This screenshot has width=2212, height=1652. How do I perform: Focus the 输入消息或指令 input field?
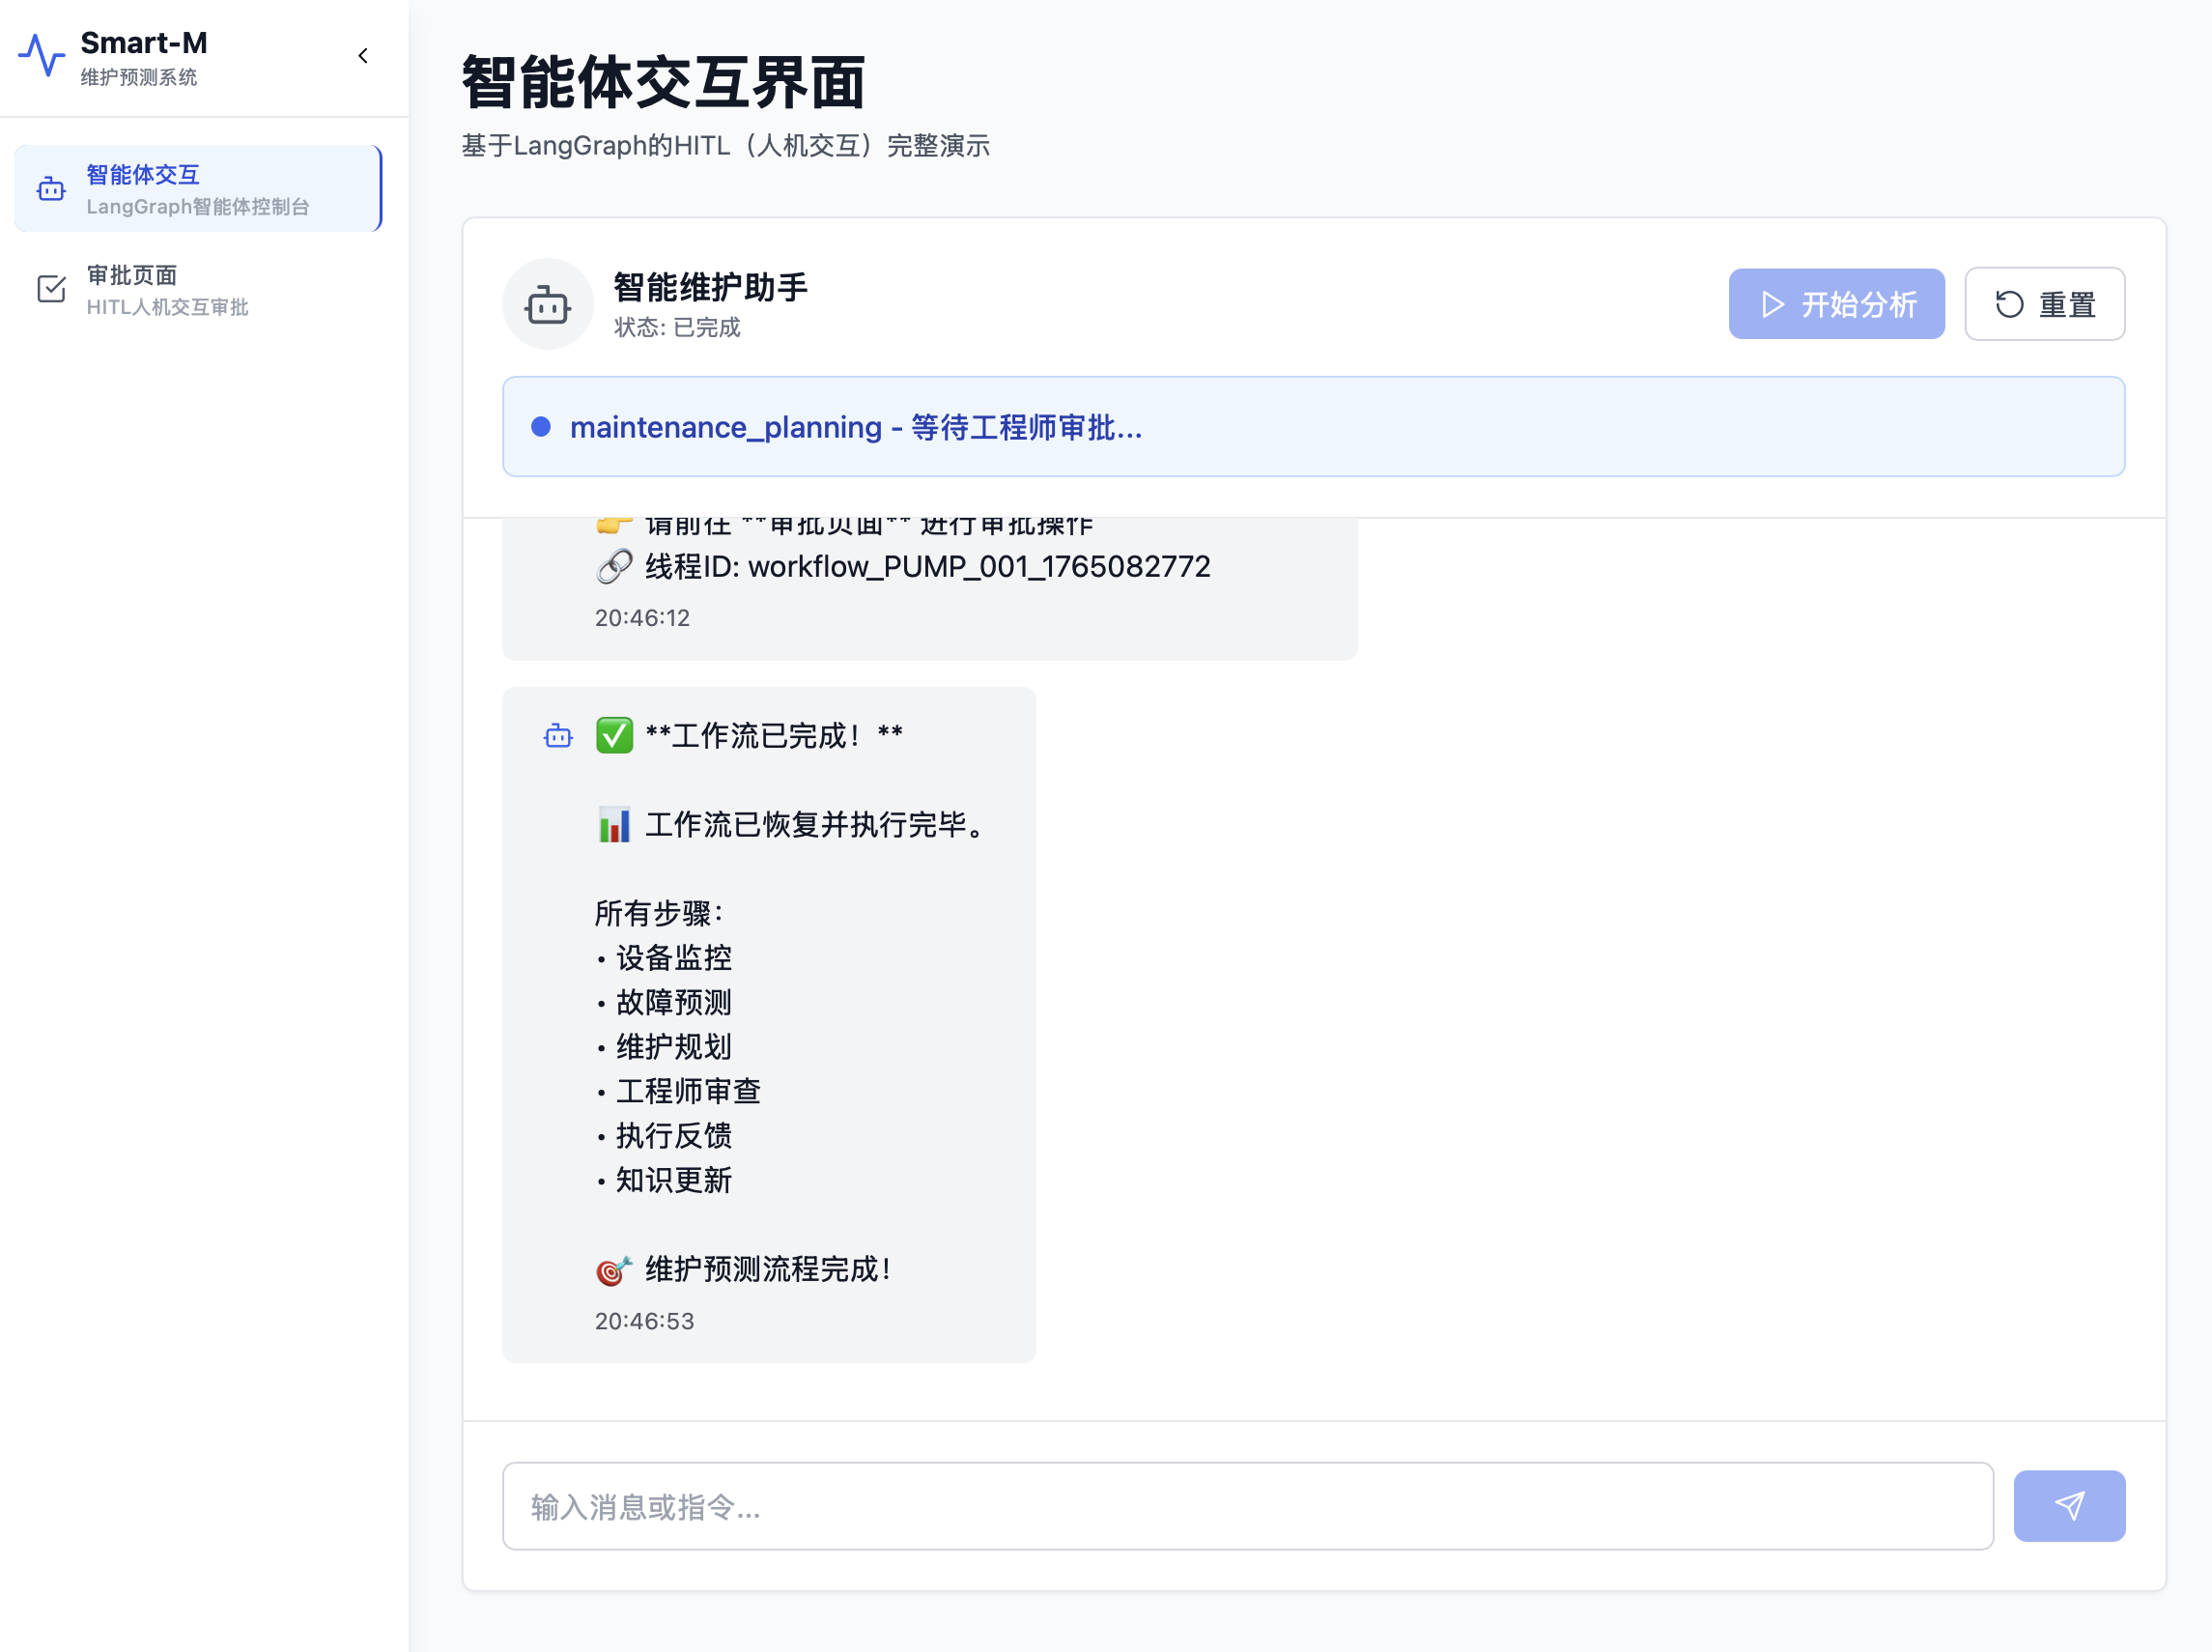tap(1248, 1506)
